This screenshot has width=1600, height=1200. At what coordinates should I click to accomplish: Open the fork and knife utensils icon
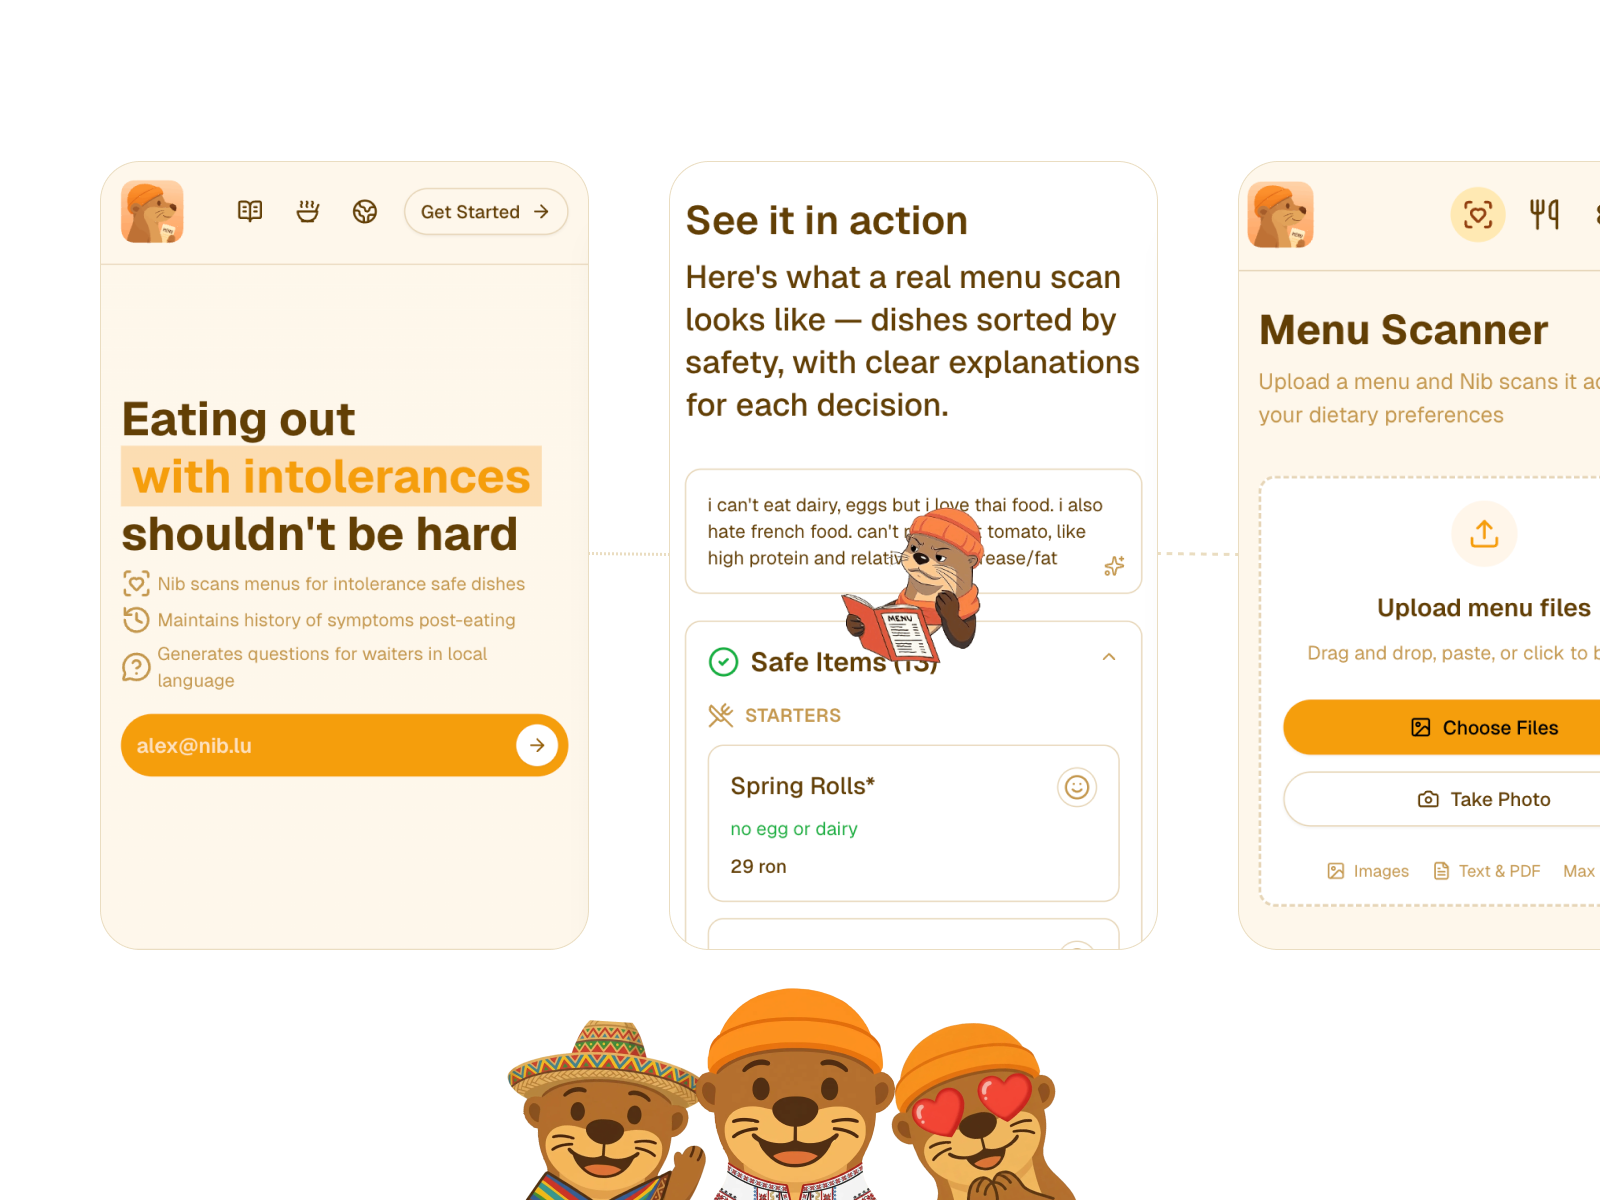click(1544, 214)
